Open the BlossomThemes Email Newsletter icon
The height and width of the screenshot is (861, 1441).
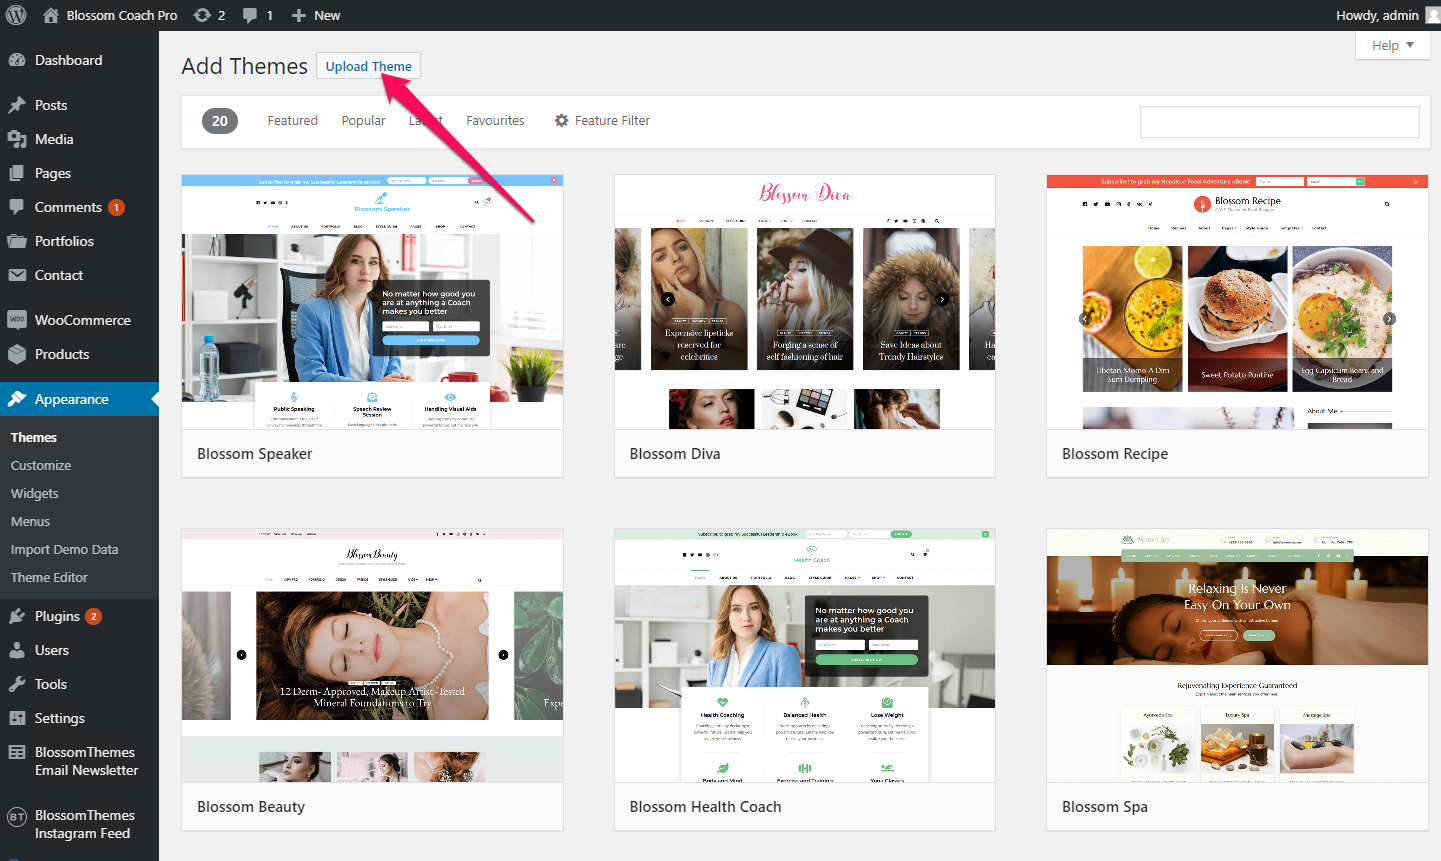(x=17, y=752)
